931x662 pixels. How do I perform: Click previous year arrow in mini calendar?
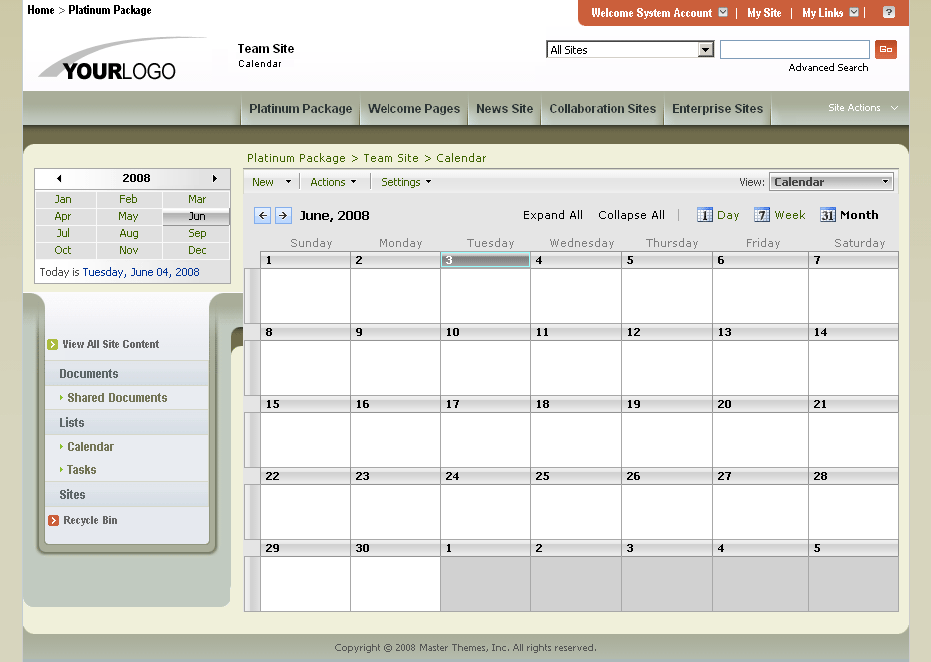[59, 178]
